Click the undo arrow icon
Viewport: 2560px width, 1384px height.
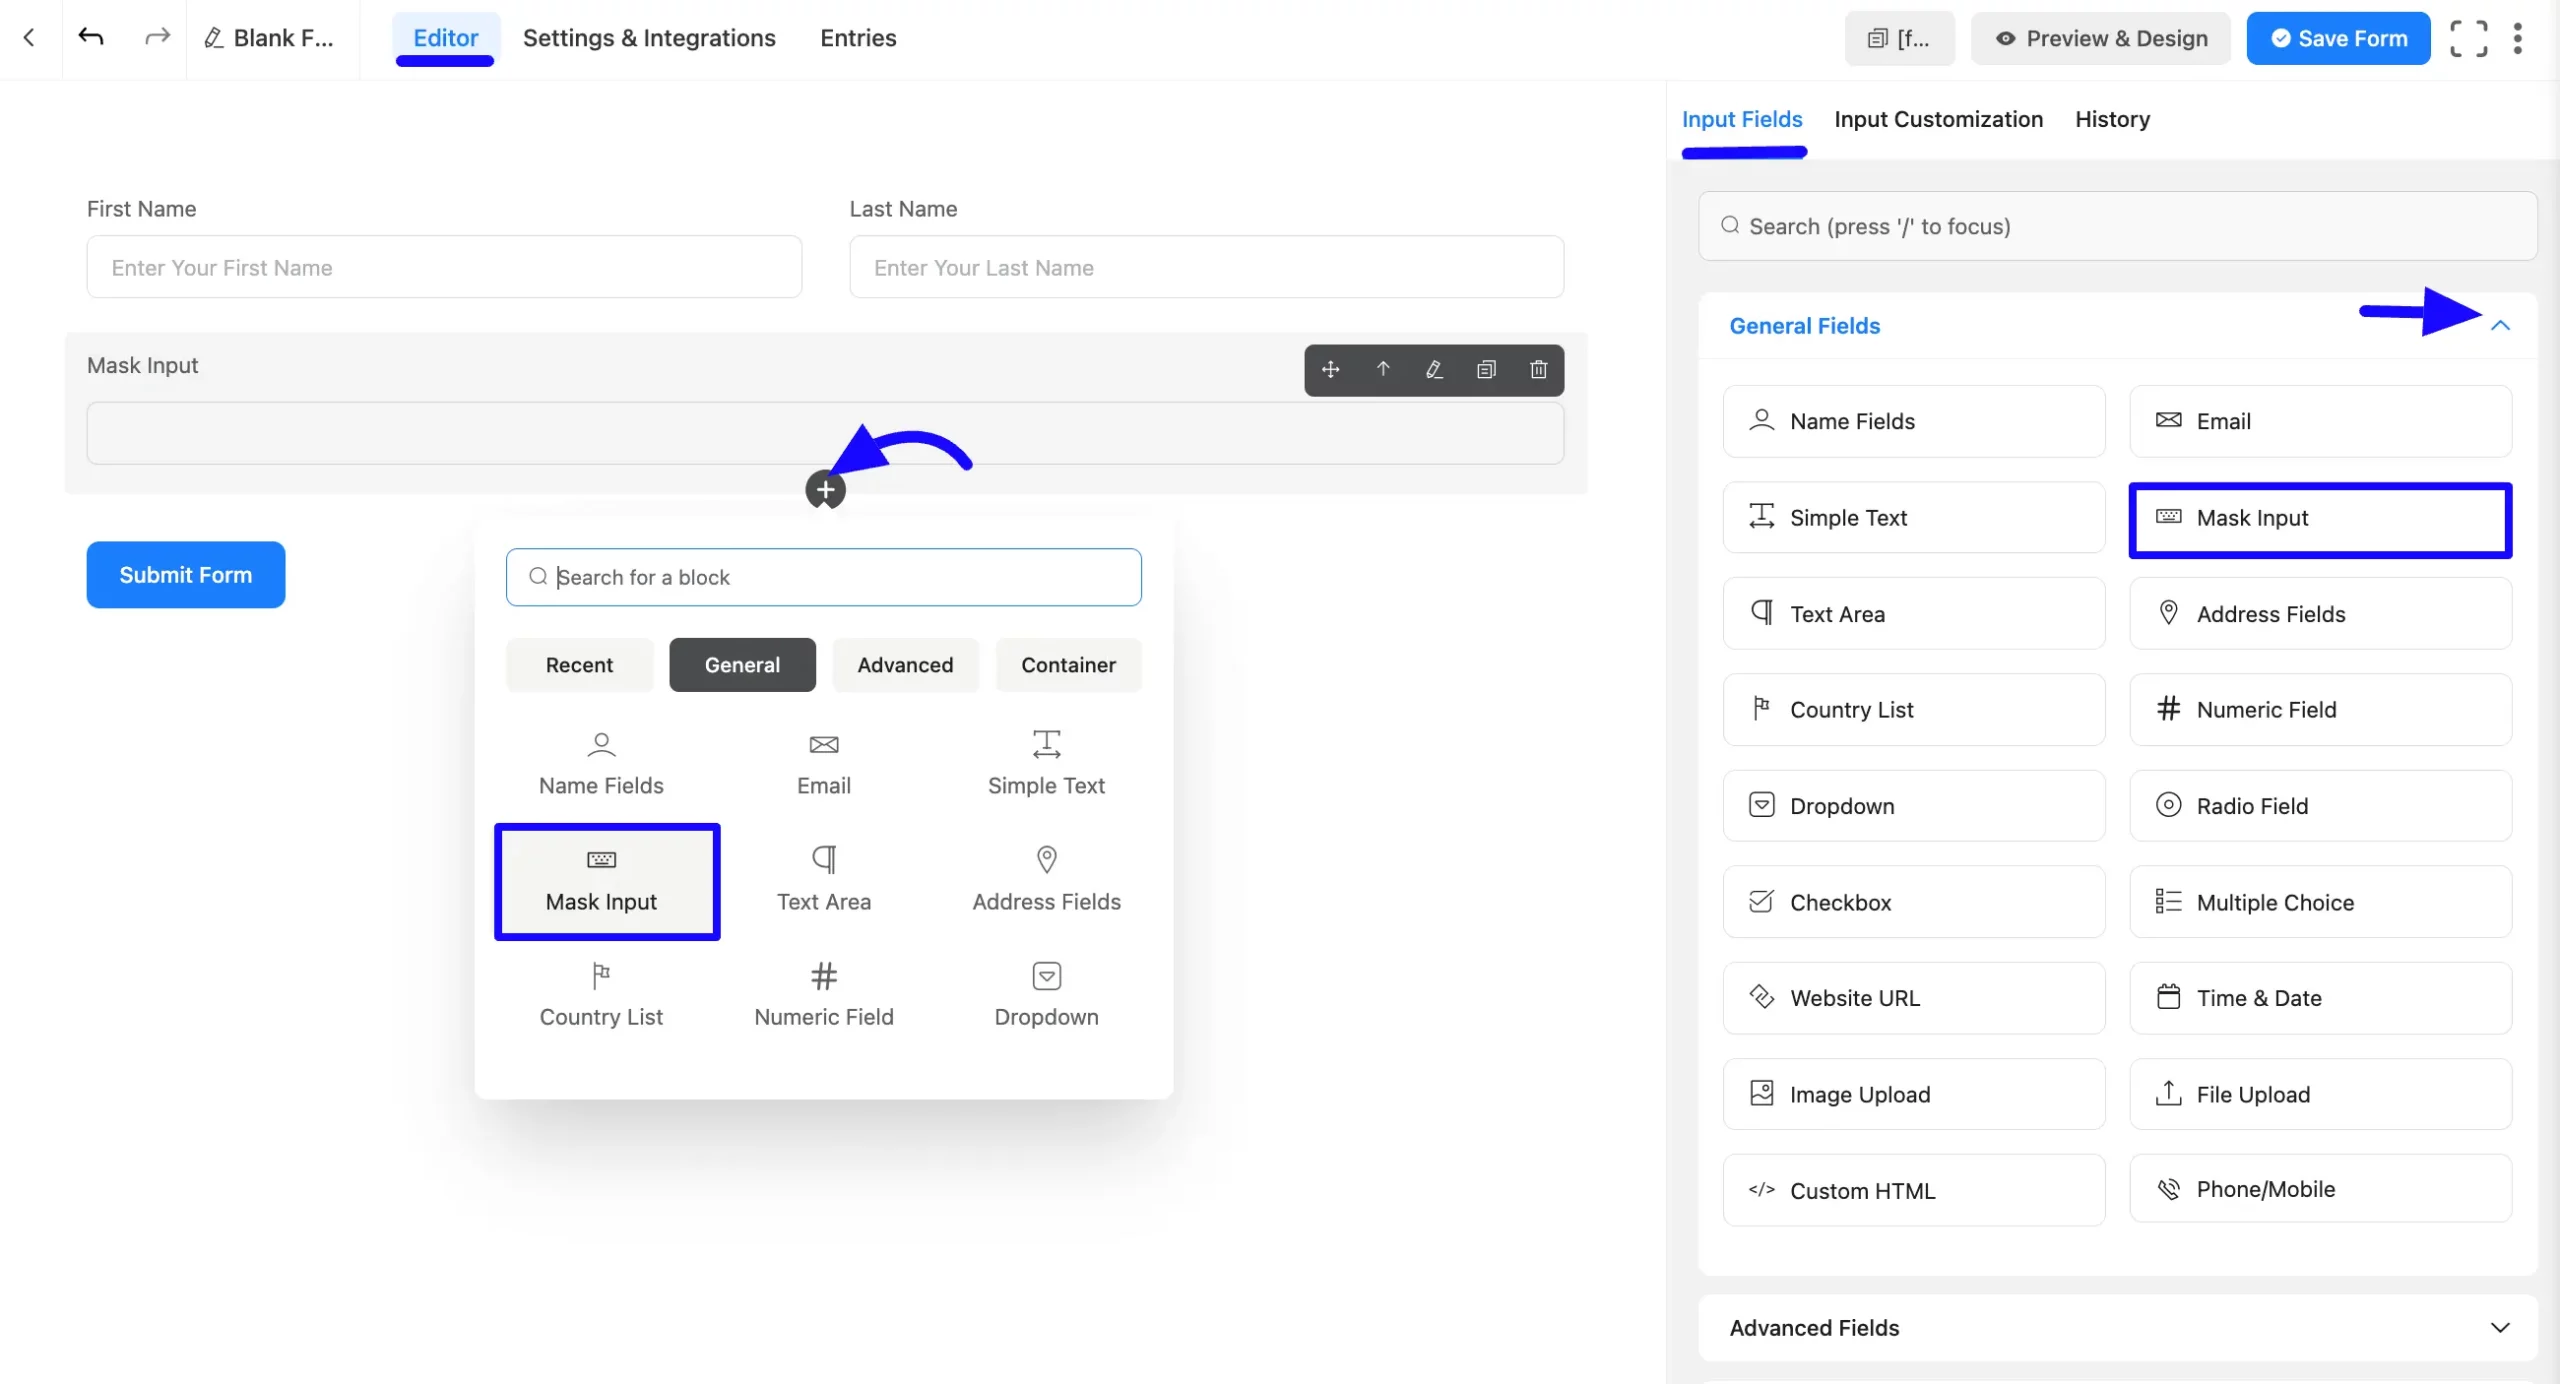[91, 38]
